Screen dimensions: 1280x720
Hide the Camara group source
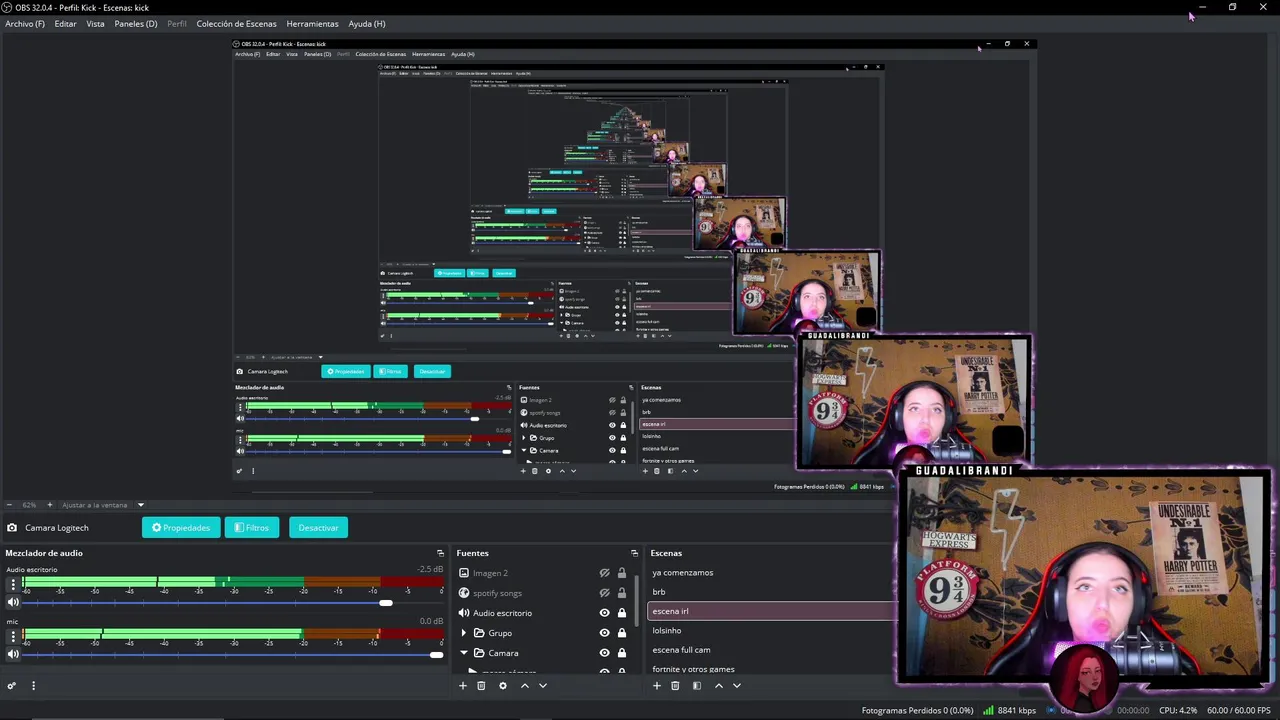[x=604, y=653]
